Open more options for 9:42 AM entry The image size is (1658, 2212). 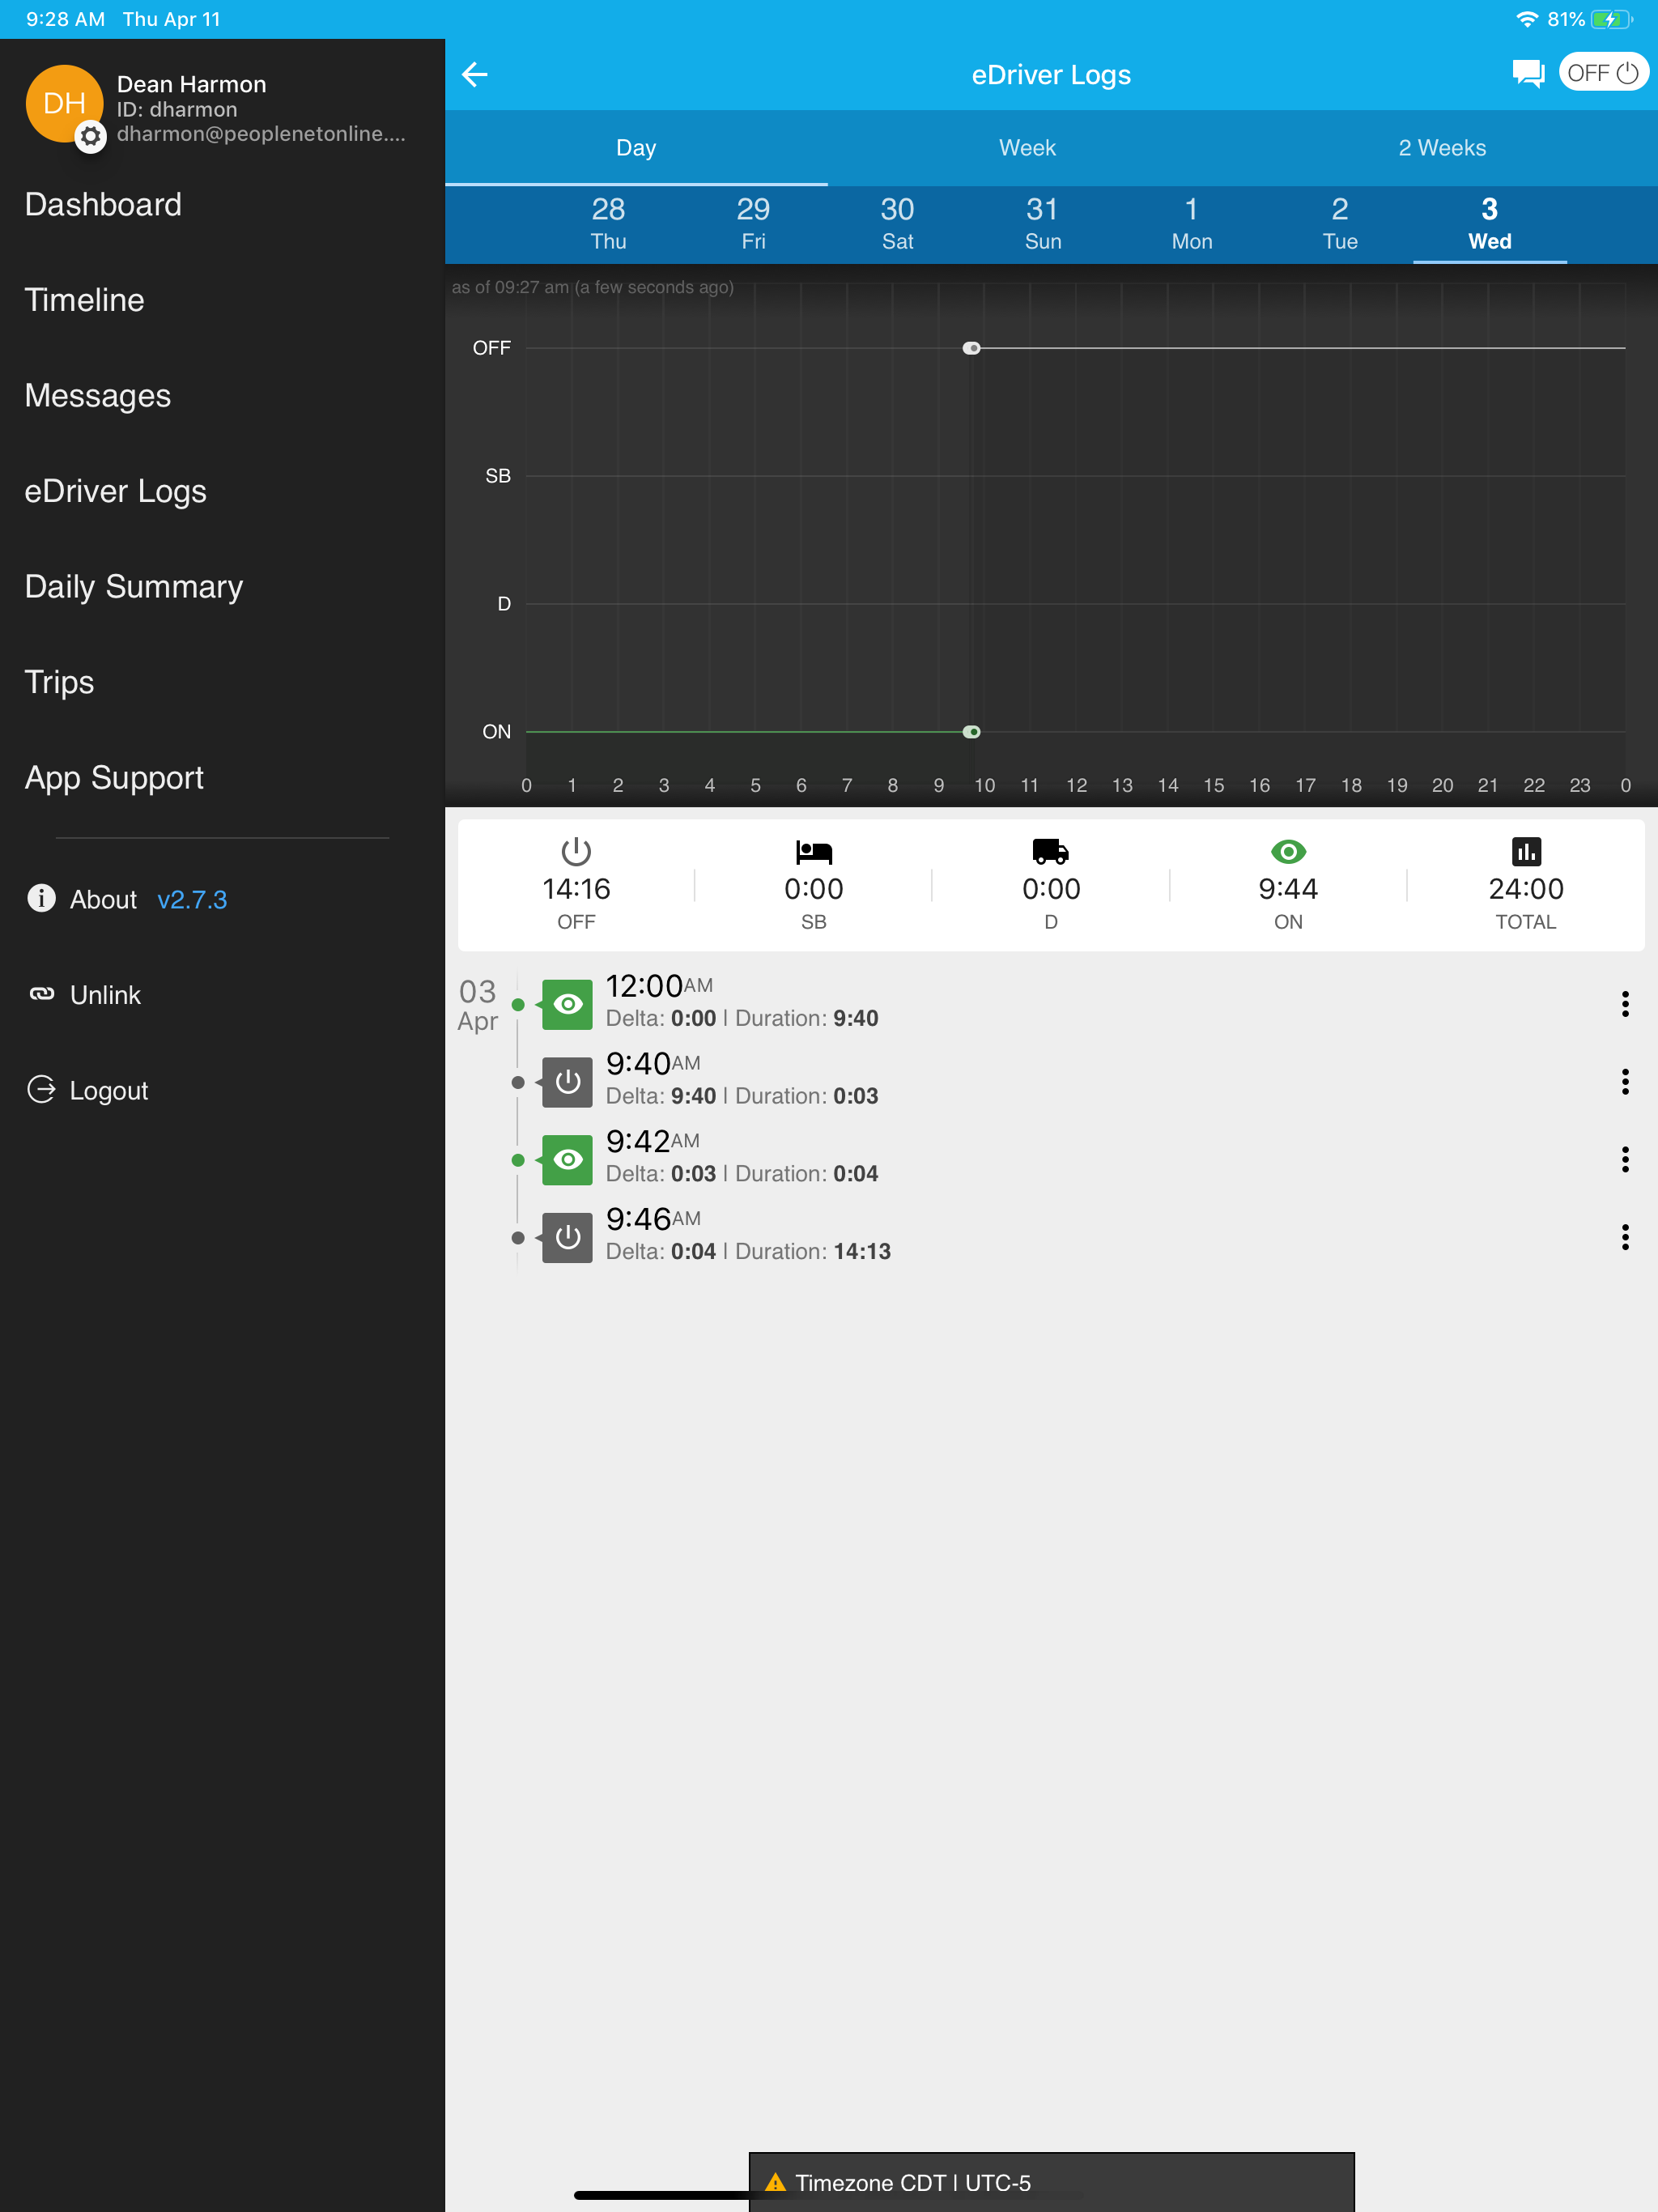[1625, 1160]
